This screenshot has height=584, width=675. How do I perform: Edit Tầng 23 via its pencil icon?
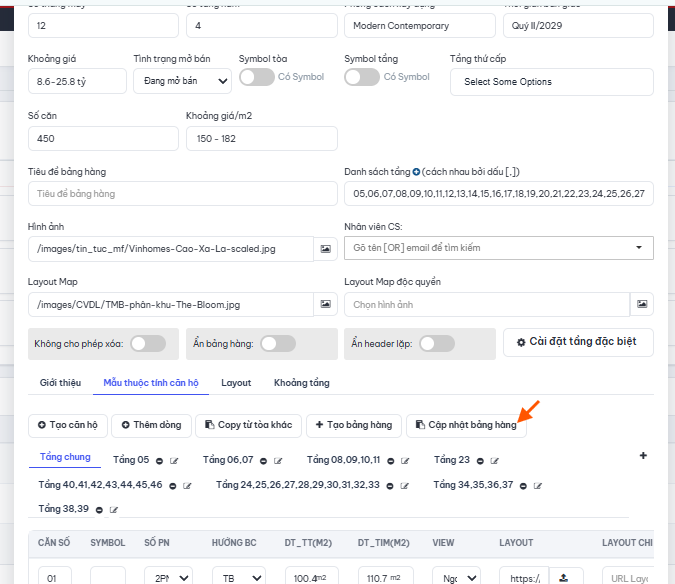tap(495, 461)
